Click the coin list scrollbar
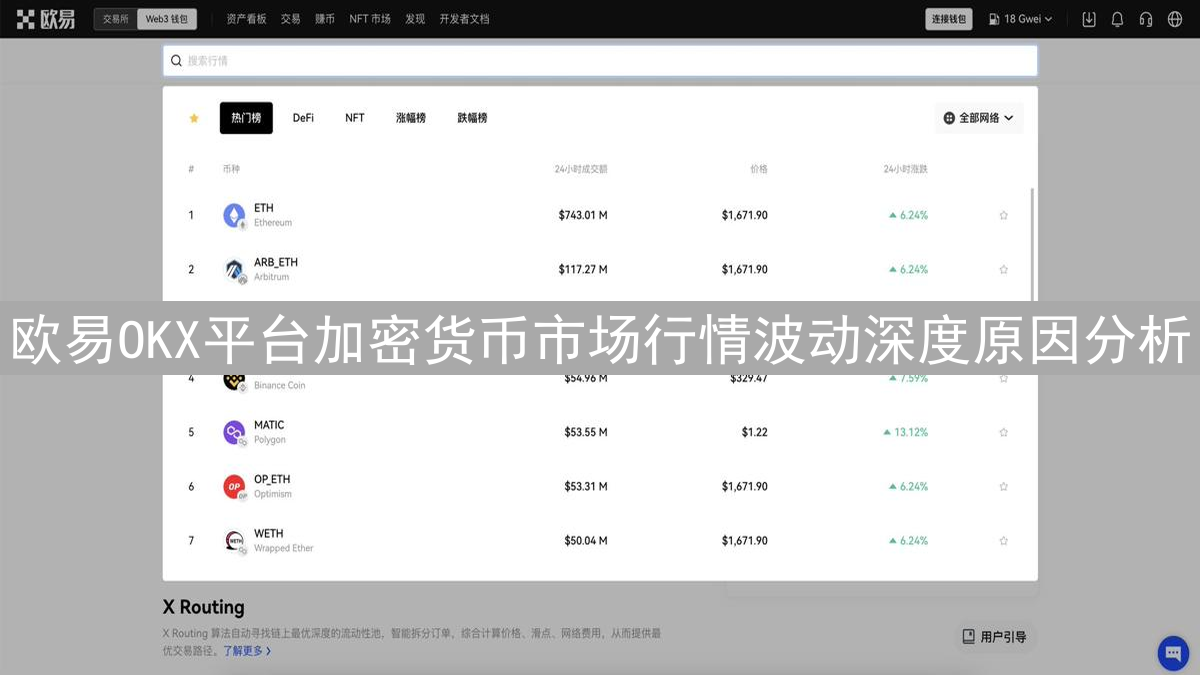Viewport: 1200px width, 675px height. coord(1031,243)
